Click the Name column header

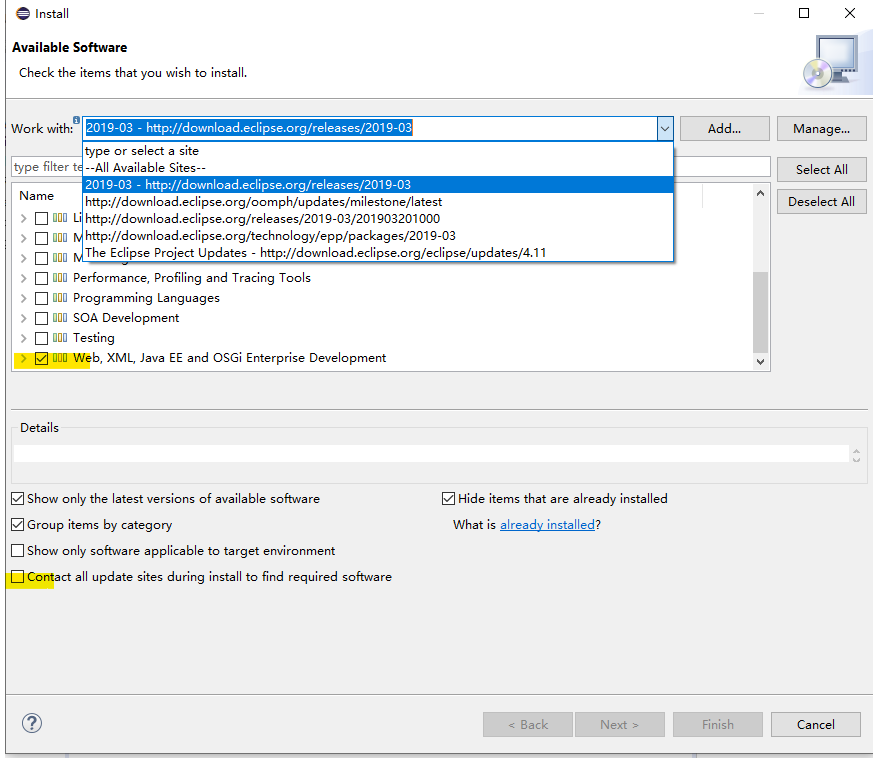click(37, 195)
